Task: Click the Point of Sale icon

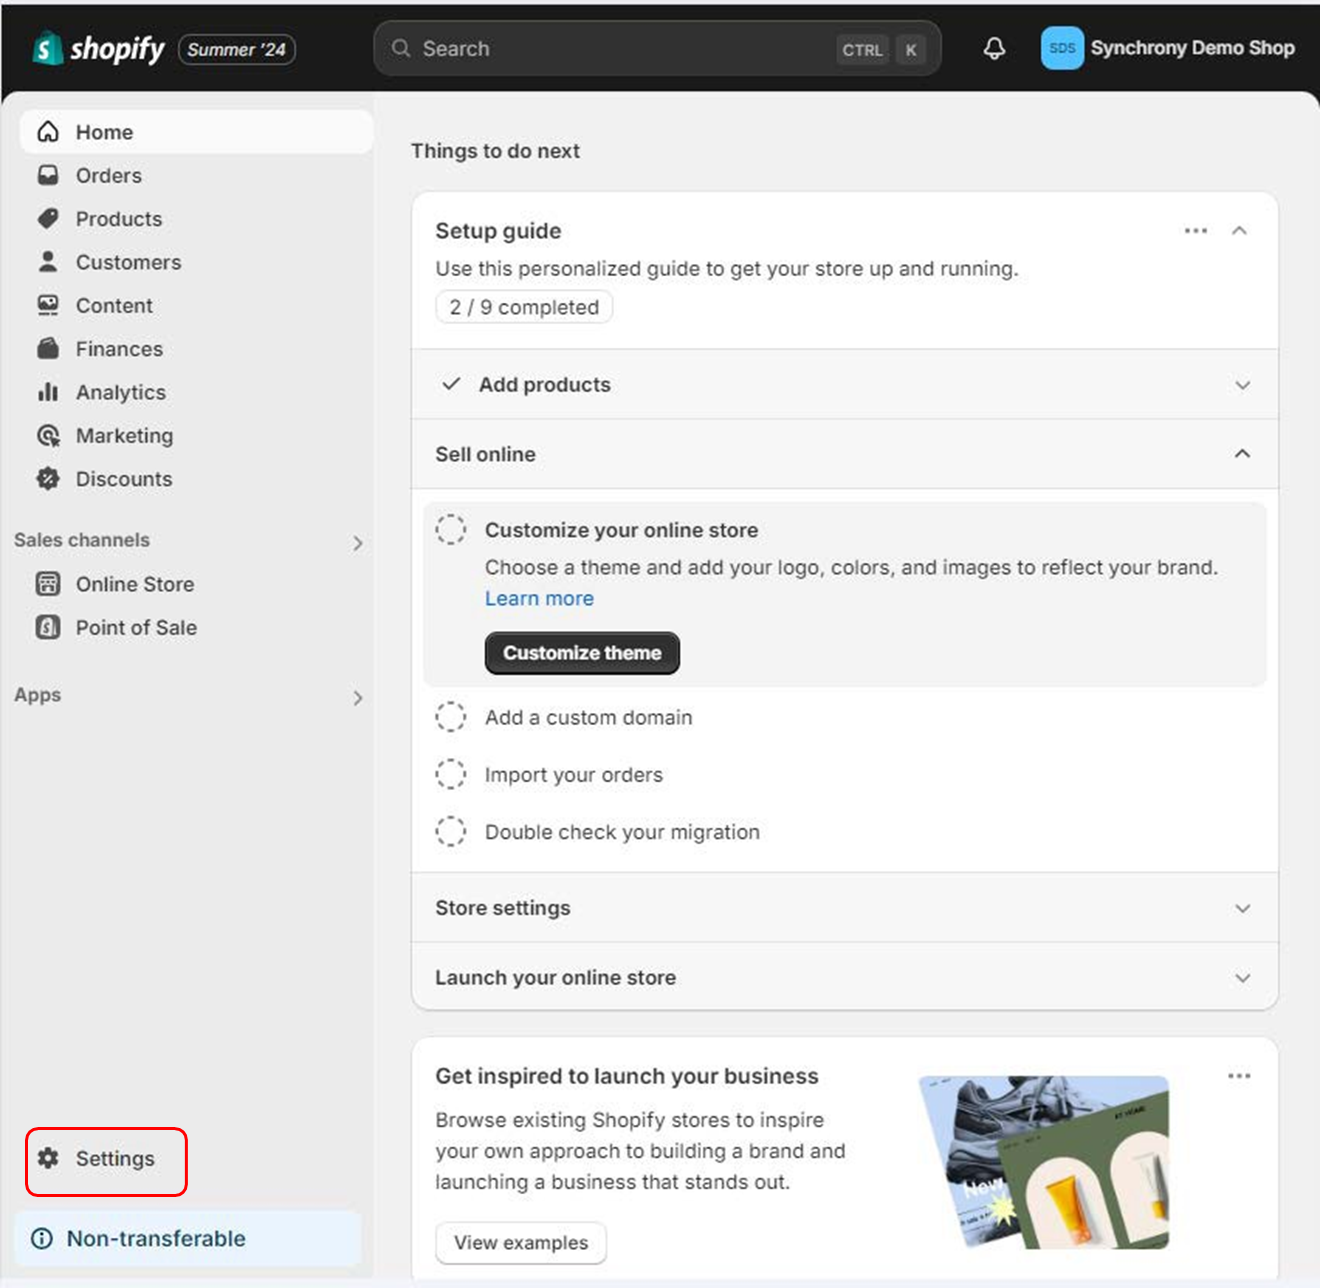Action: [x=48, y=627]
